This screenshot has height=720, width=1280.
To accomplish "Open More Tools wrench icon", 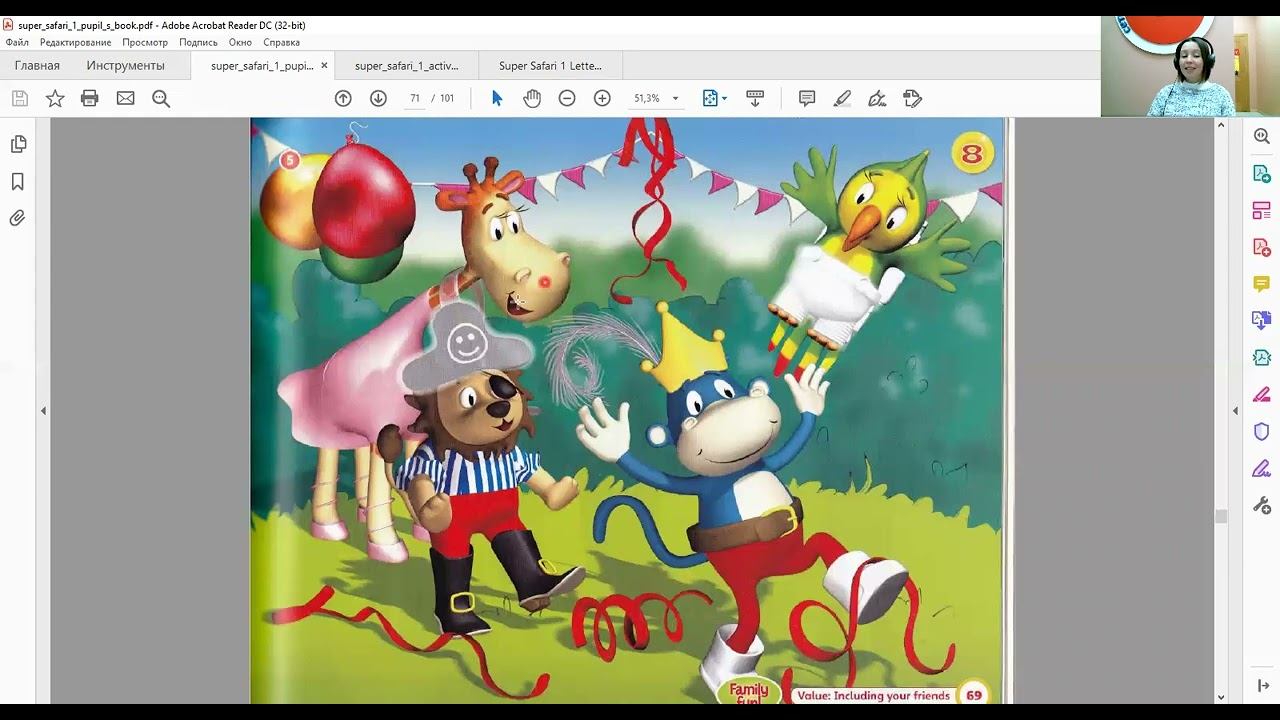I will [x=1262, y=505].
